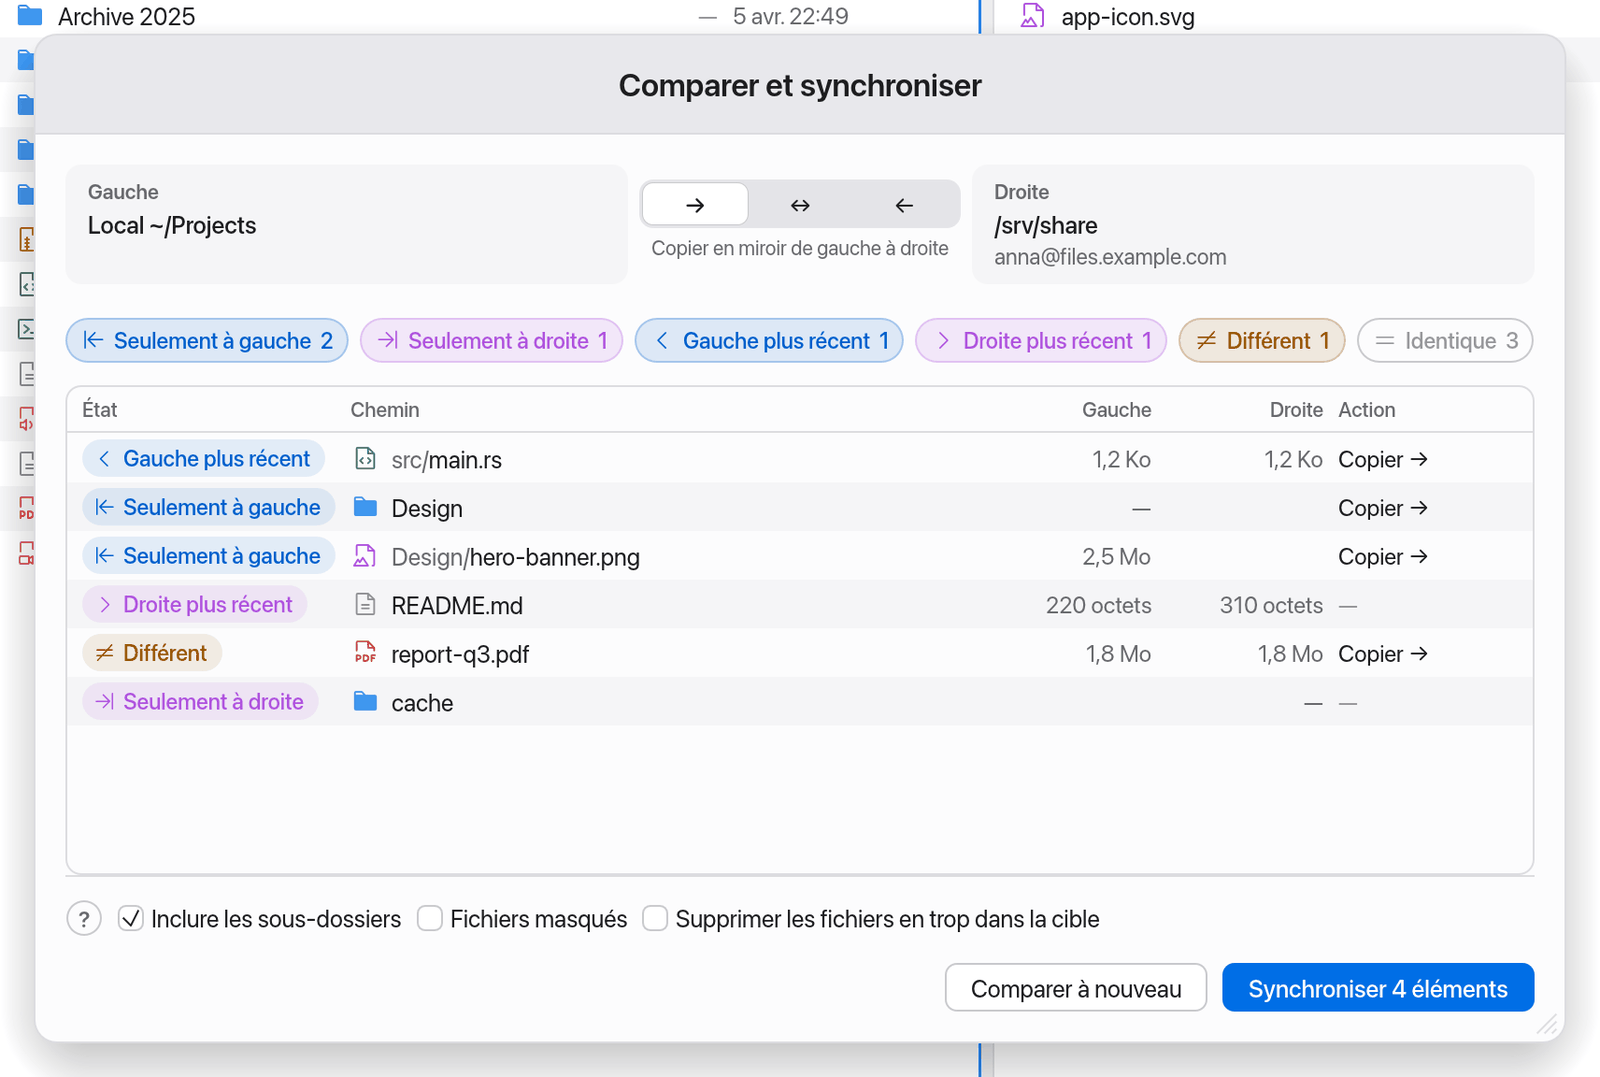Screen dimensions: 1600x1077
Task: Select bidirectional sync direction arrow
Action: coord(800,205)
